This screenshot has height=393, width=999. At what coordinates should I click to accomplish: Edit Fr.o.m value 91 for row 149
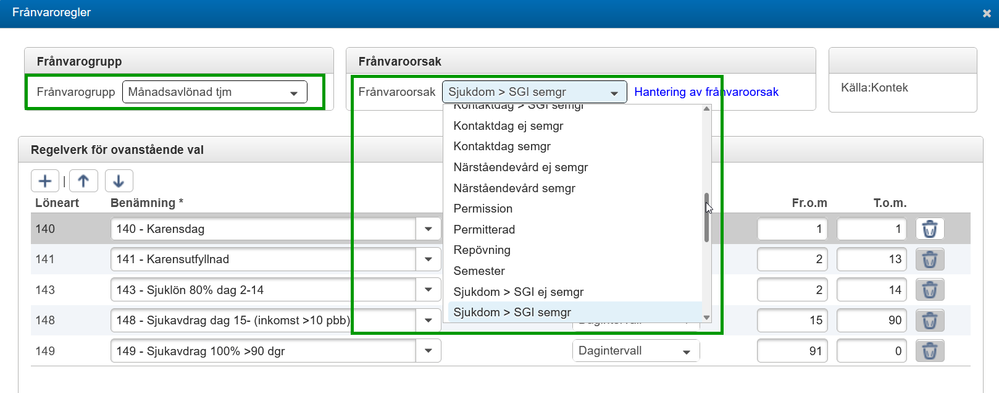793,350
